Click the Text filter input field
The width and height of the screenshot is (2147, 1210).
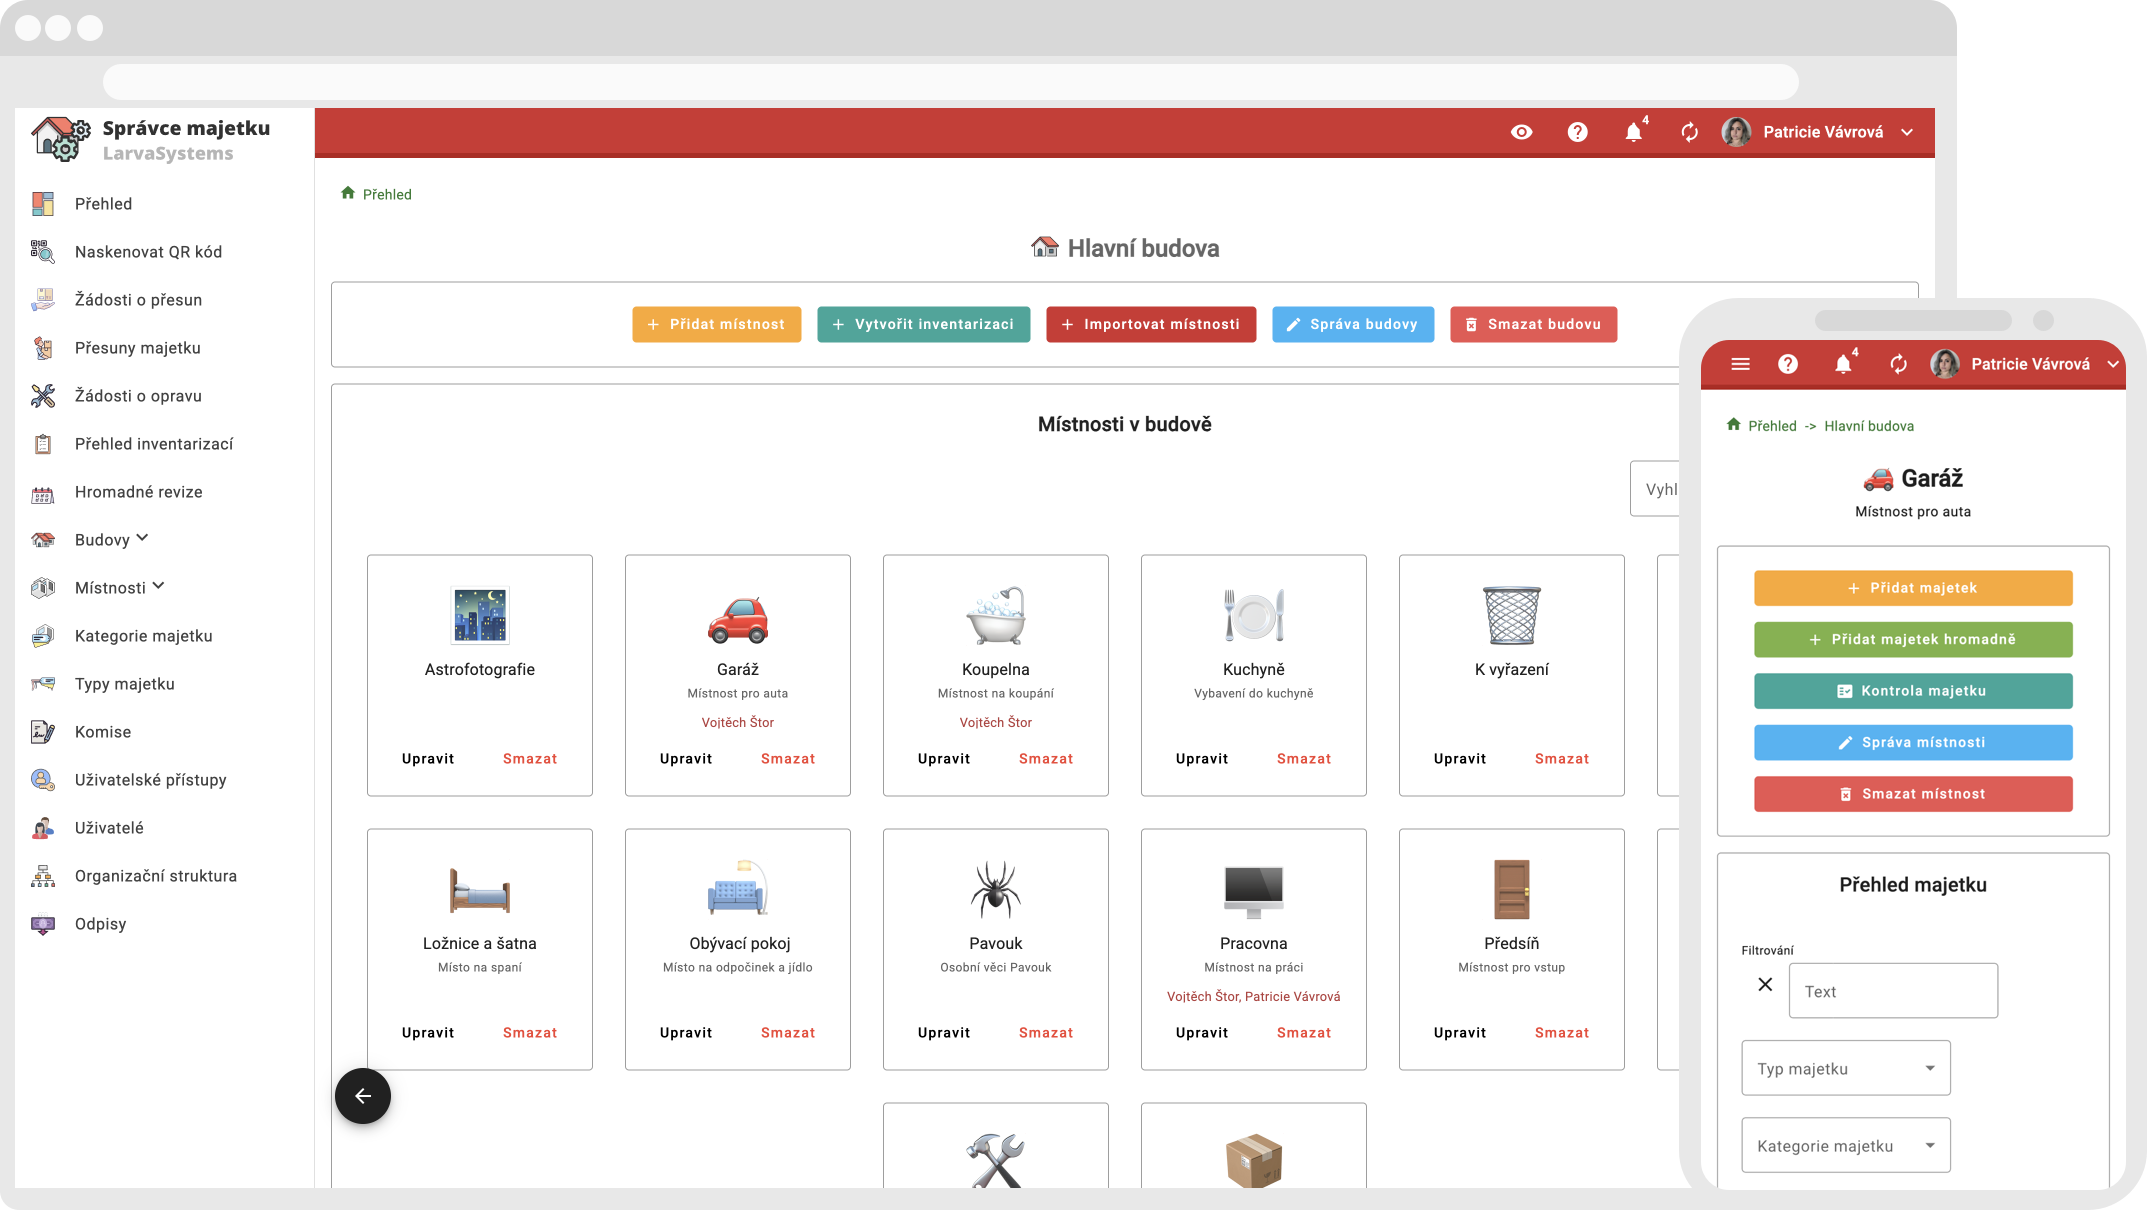click(x=1892, y=991)
